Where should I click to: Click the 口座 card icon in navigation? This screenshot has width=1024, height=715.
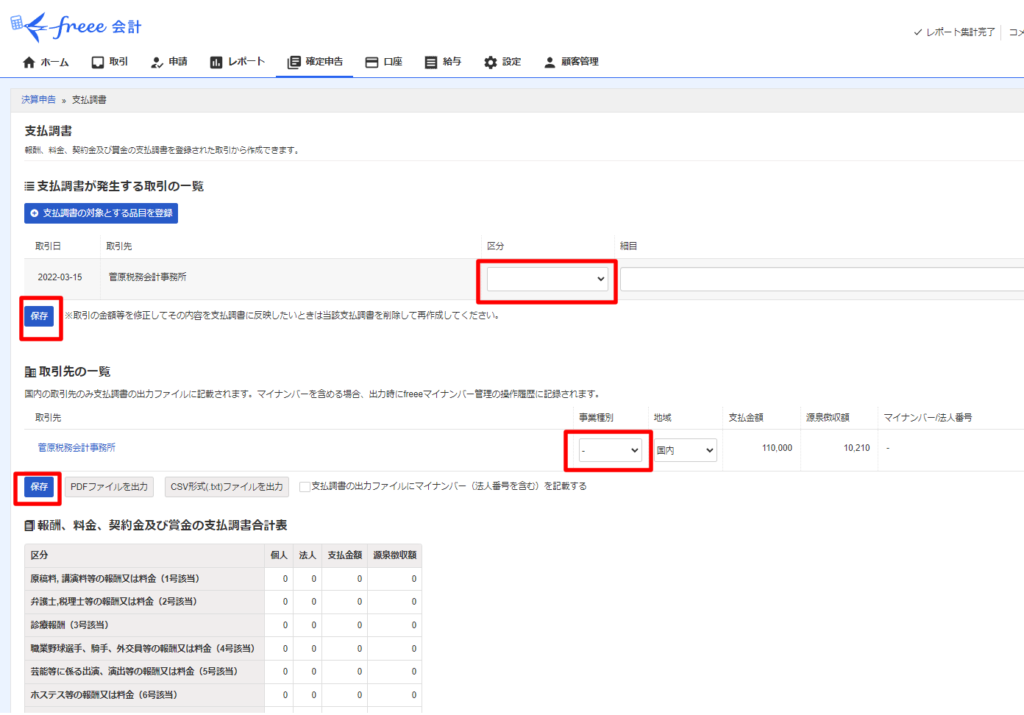(x=372, y=62)
